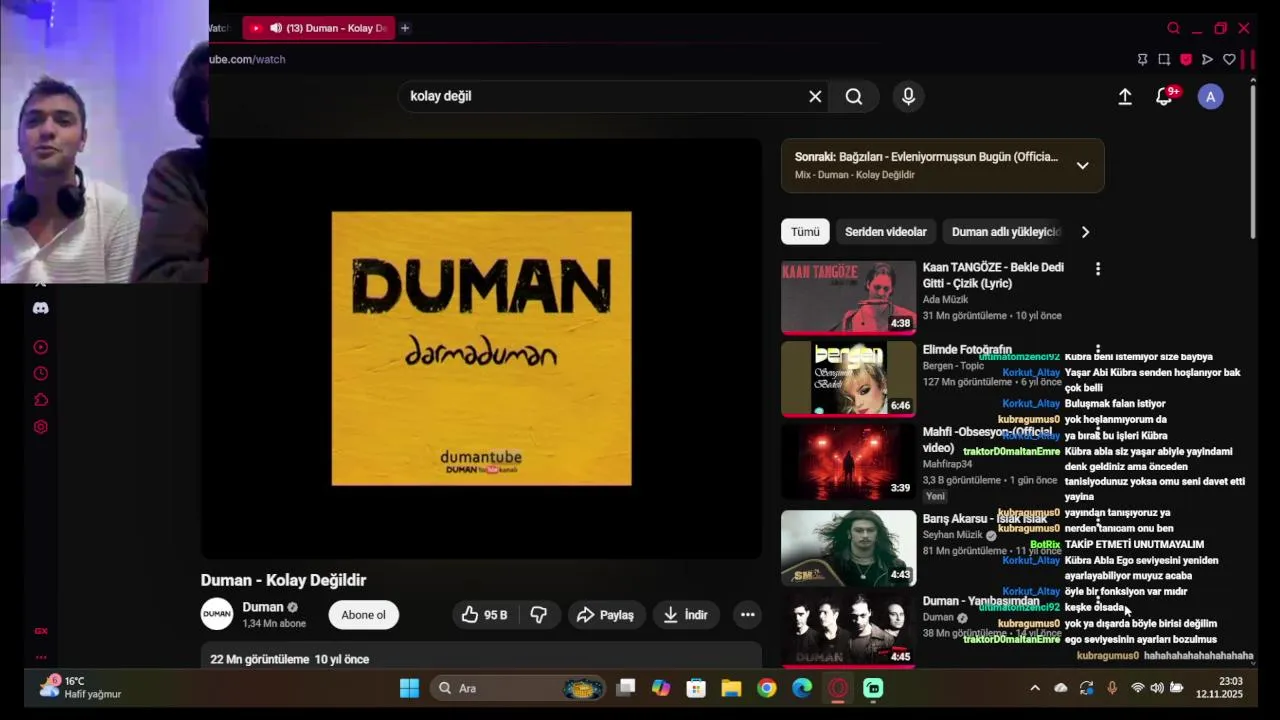The height and width of the screenshot is (720, 1280).
Task: Click the YouTube page vertical scrollbar
Action: coord(1254,160)
